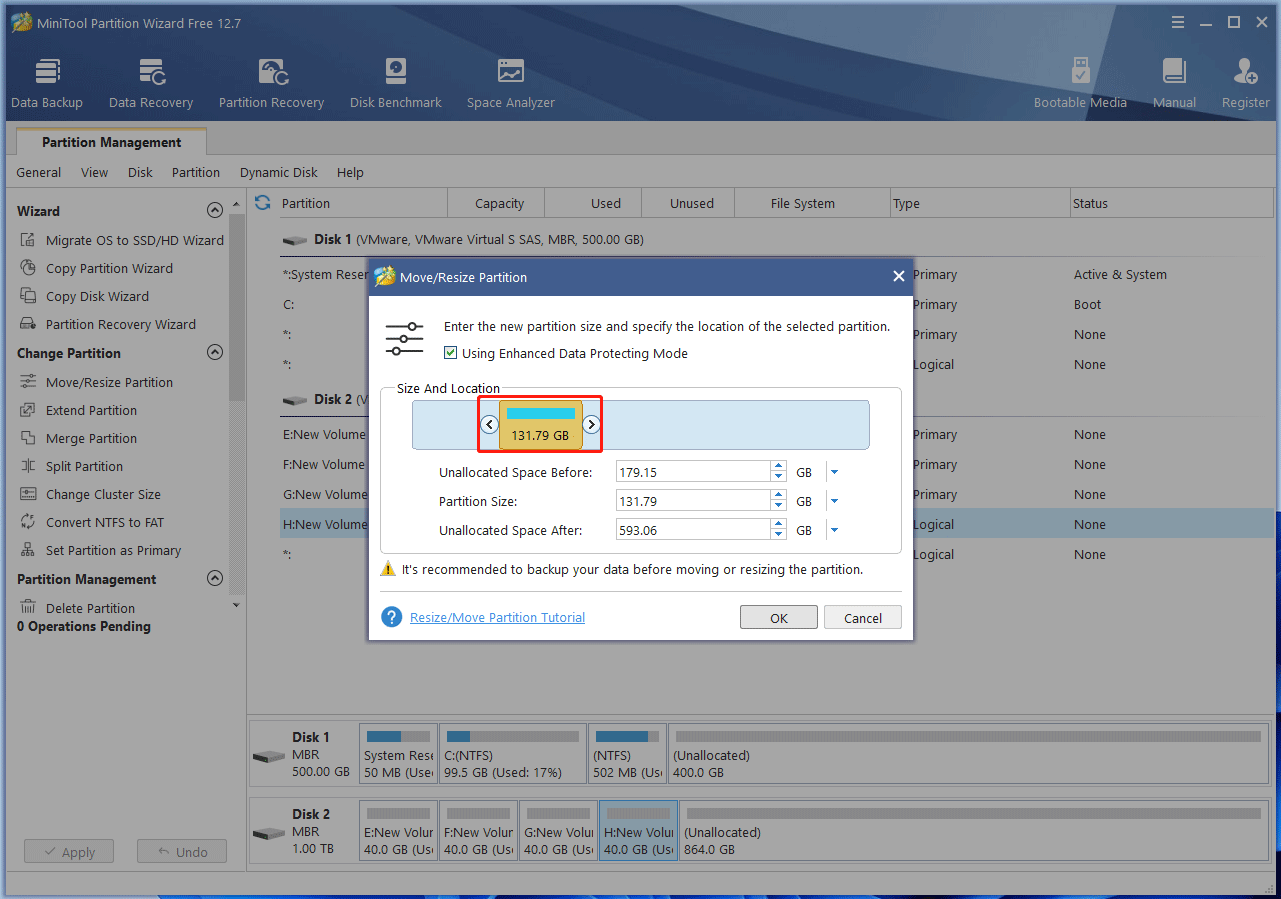Click the Partition Size input field
This screenshot has height=899, width=1281.
(x=692, y=501)
